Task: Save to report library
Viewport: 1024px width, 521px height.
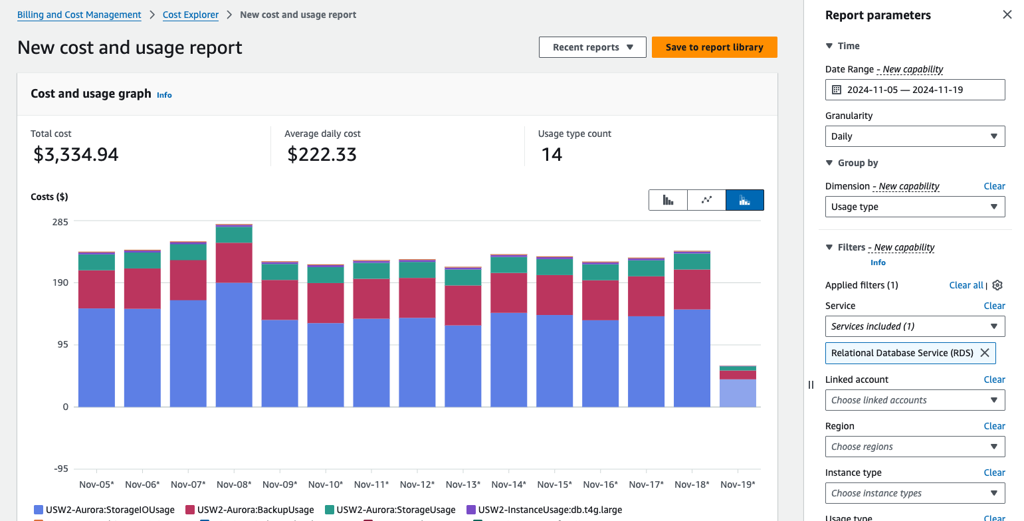Action: (x=714, y=47)
